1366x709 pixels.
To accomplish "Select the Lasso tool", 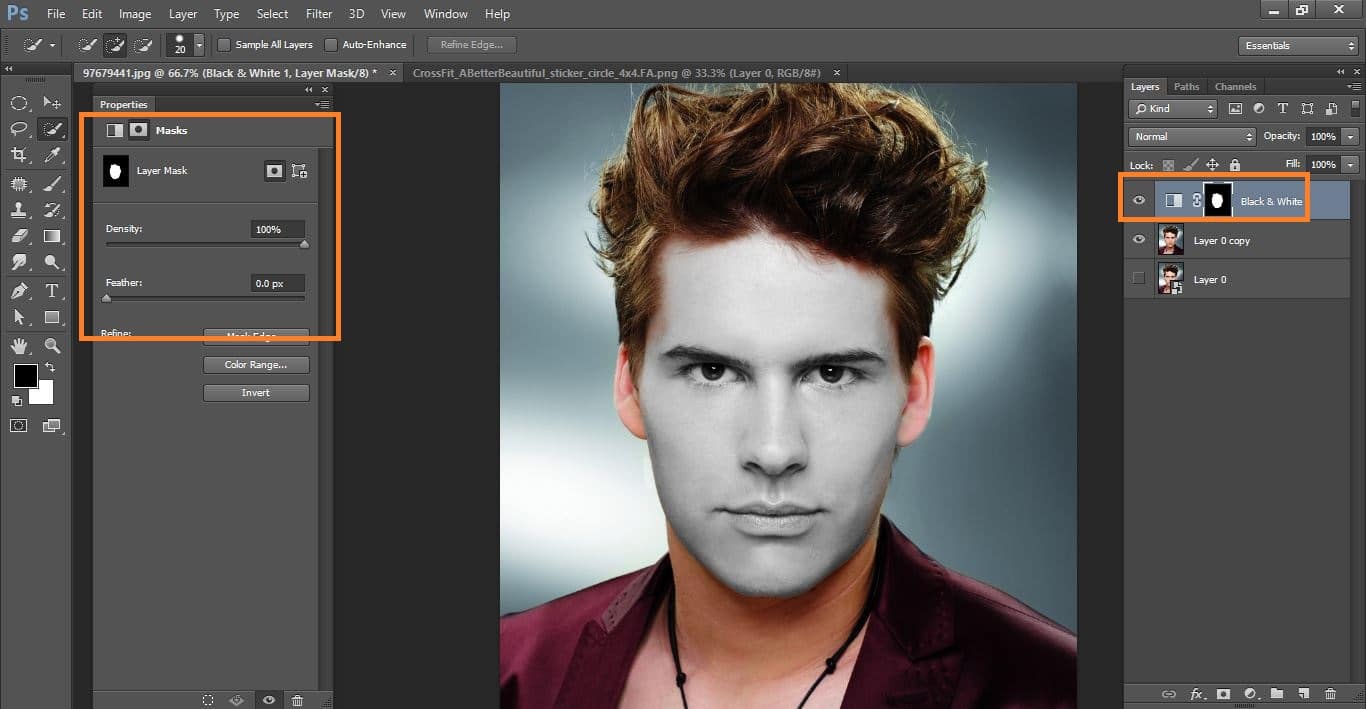I will coord(19,128).
